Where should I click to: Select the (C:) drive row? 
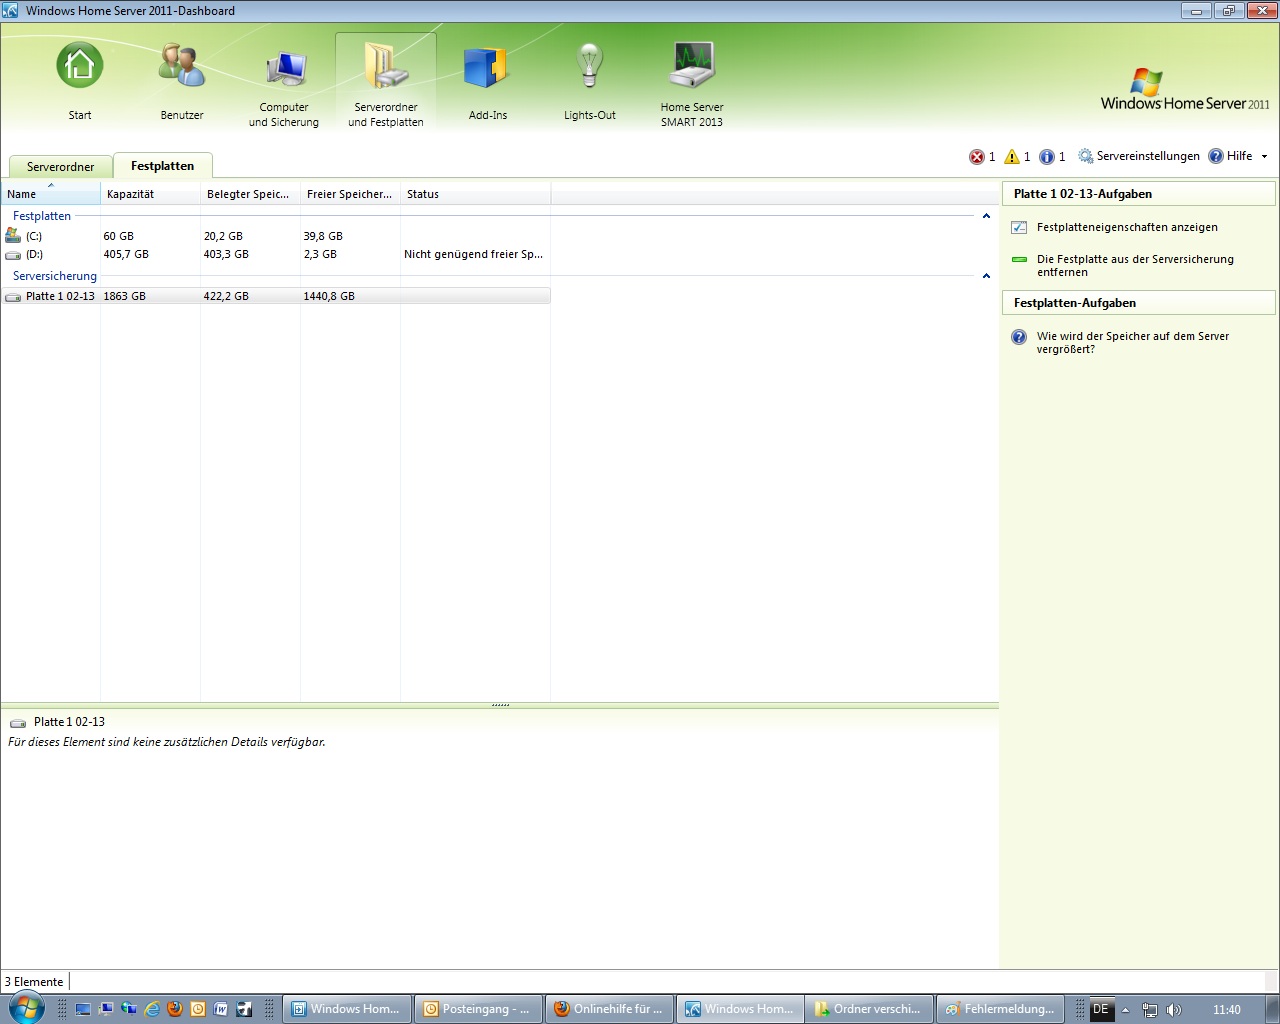coord(276,236)
